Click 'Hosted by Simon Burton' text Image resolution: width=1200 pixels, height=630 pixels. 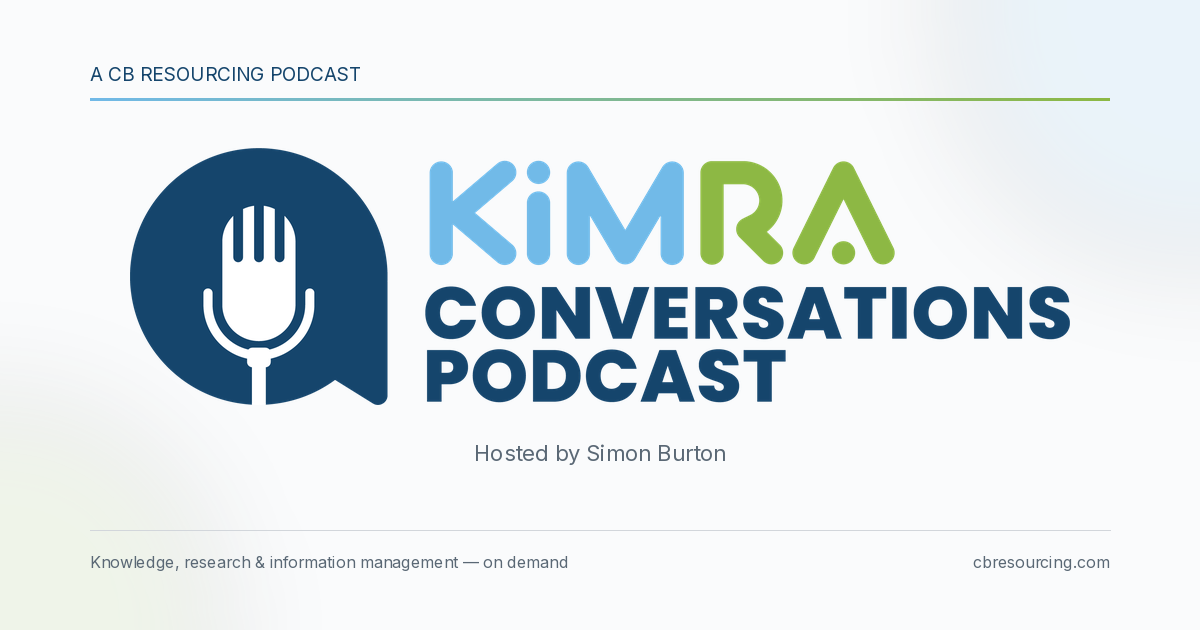coord(600,453)
